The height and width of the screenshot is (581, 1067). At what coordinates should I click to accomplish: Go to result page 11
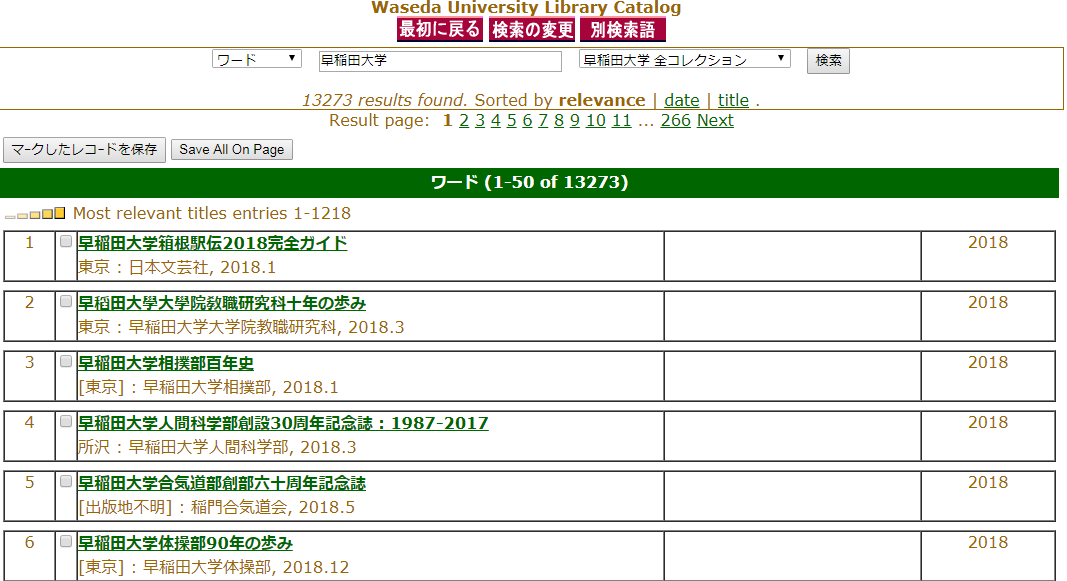tap(621, 120)
